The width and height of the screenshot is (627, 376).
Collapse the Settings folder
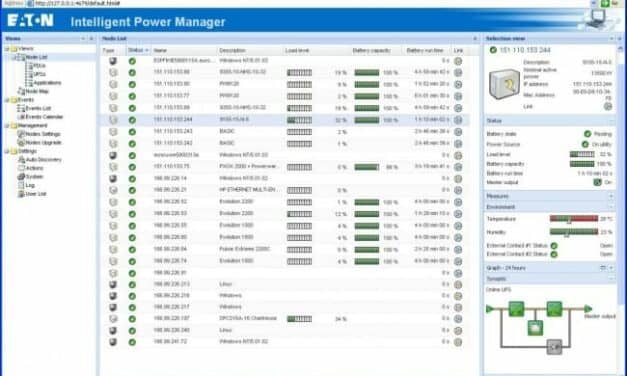7,151
